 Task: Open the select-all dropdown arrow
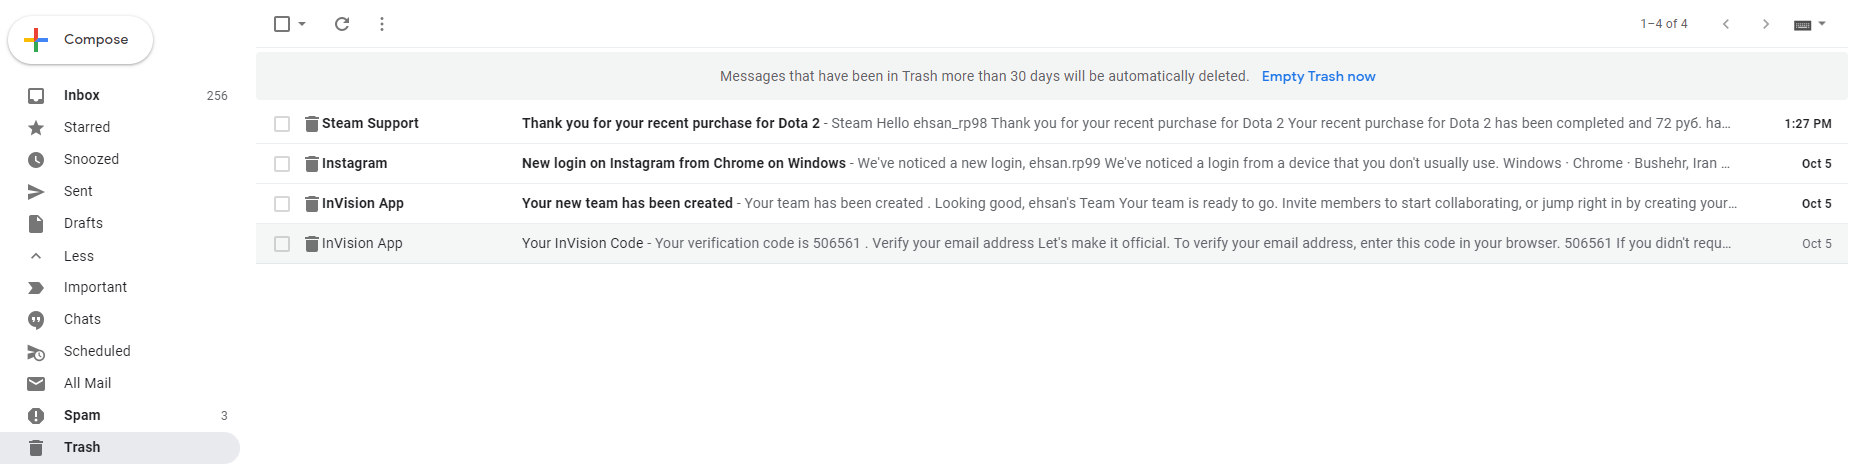[x=302, y=24]
